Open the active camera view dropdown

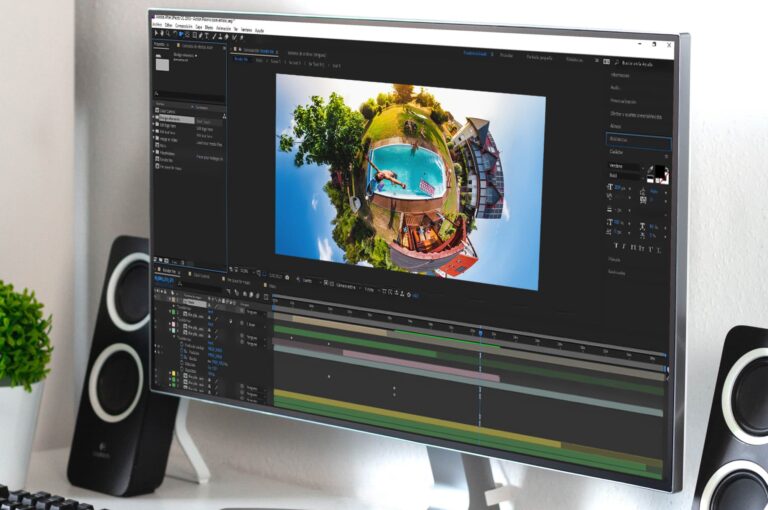tap(348, 287)
